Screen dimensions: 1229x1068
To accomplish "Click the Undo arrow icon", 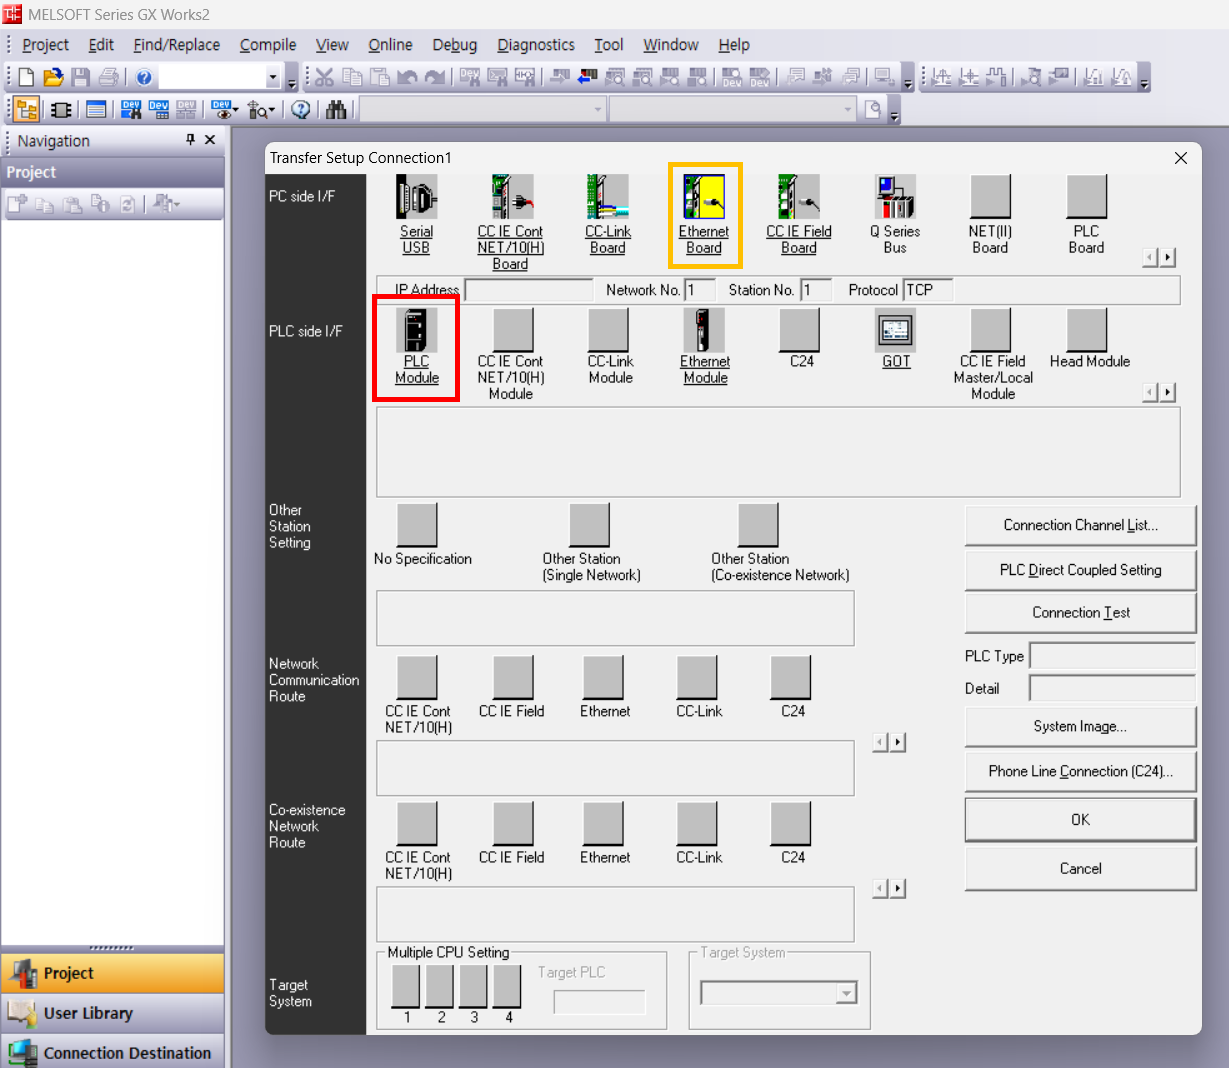I will (x=407, y=77).
